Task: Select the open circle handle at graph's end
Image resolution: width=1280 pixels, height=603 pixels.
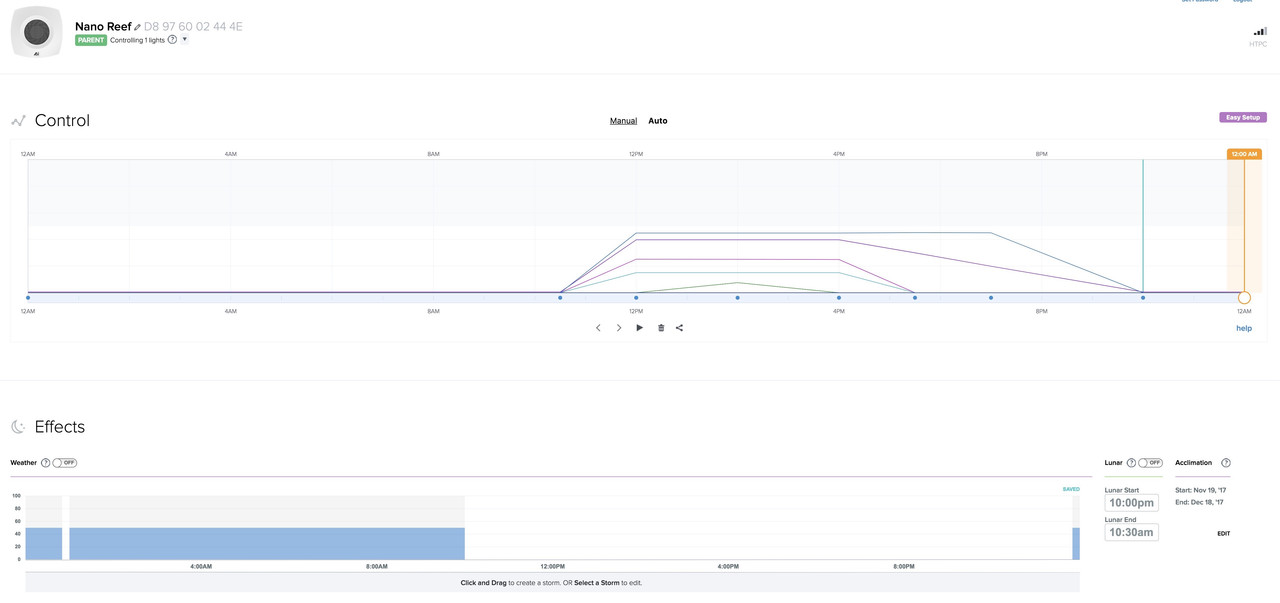Action: pos(1244,297)
